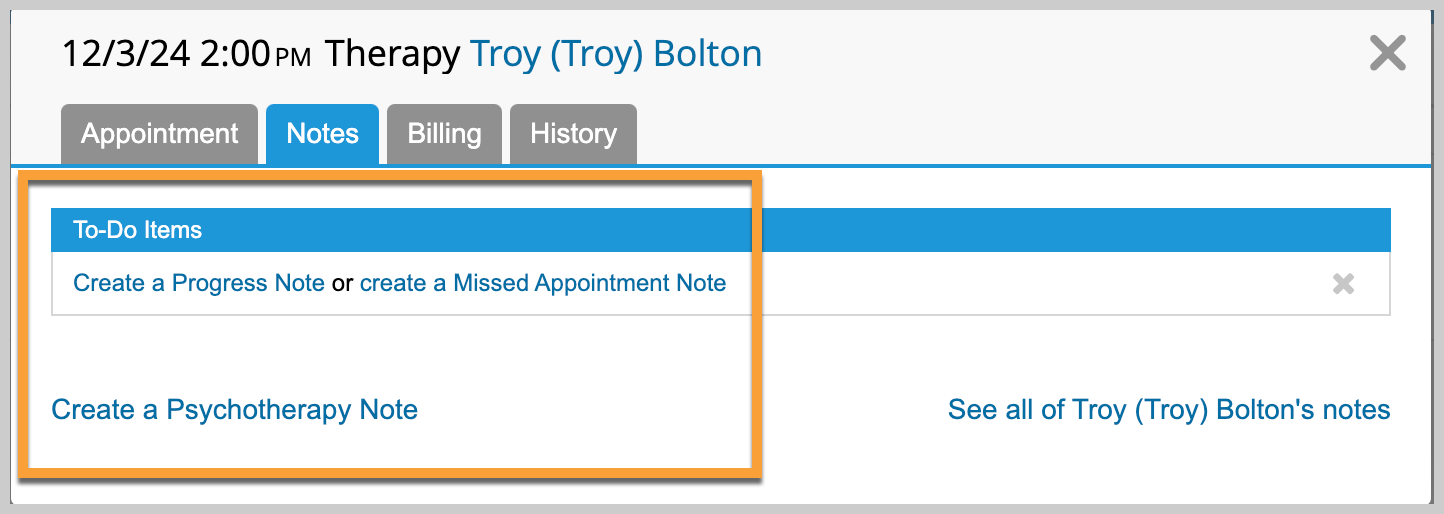Start a new Psychotherapy Note
The width and height of the screenshot is (1444, 514).
point(234,409)
